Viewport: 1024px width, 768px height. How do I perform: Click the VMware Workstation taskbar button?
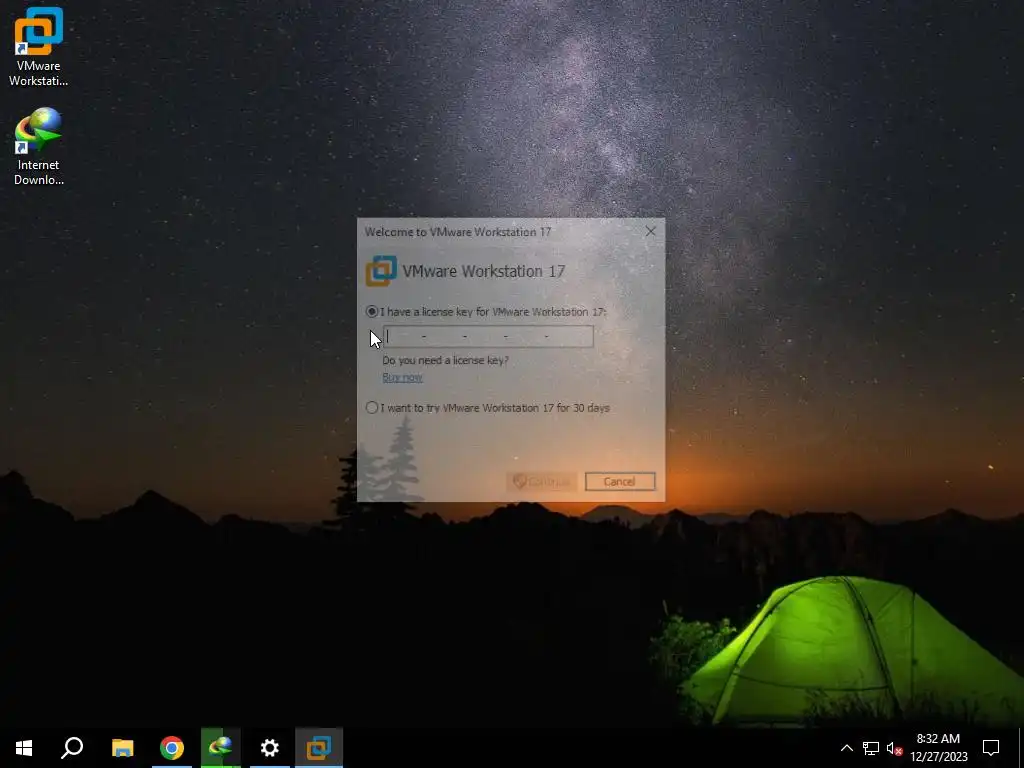(319, 748)
